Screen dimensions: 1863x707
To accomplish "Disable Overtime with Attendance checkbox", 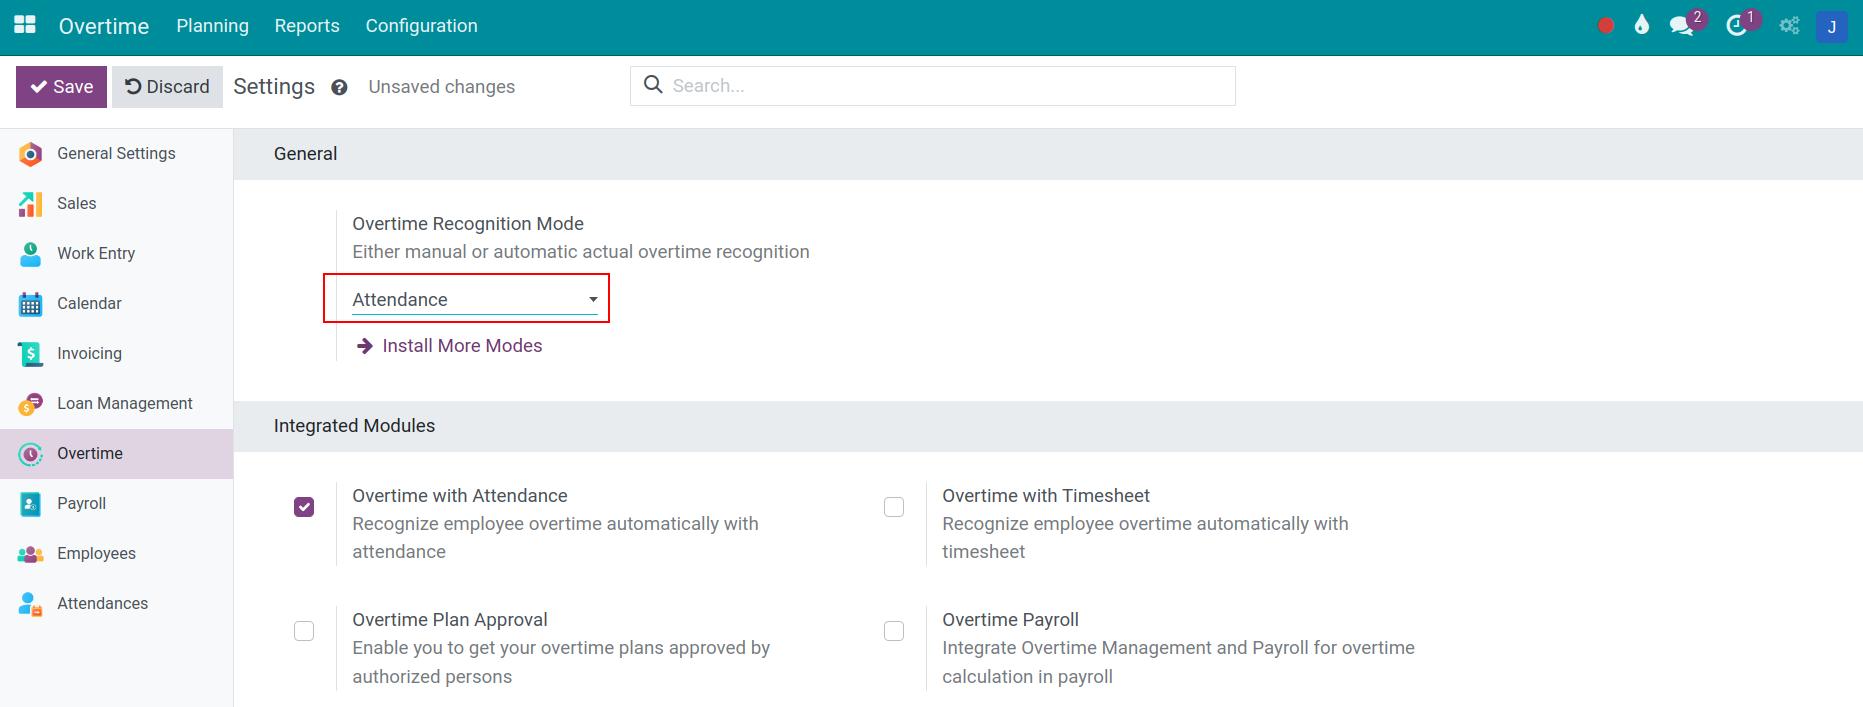I will pyautogui.click(x=304, y=507).
